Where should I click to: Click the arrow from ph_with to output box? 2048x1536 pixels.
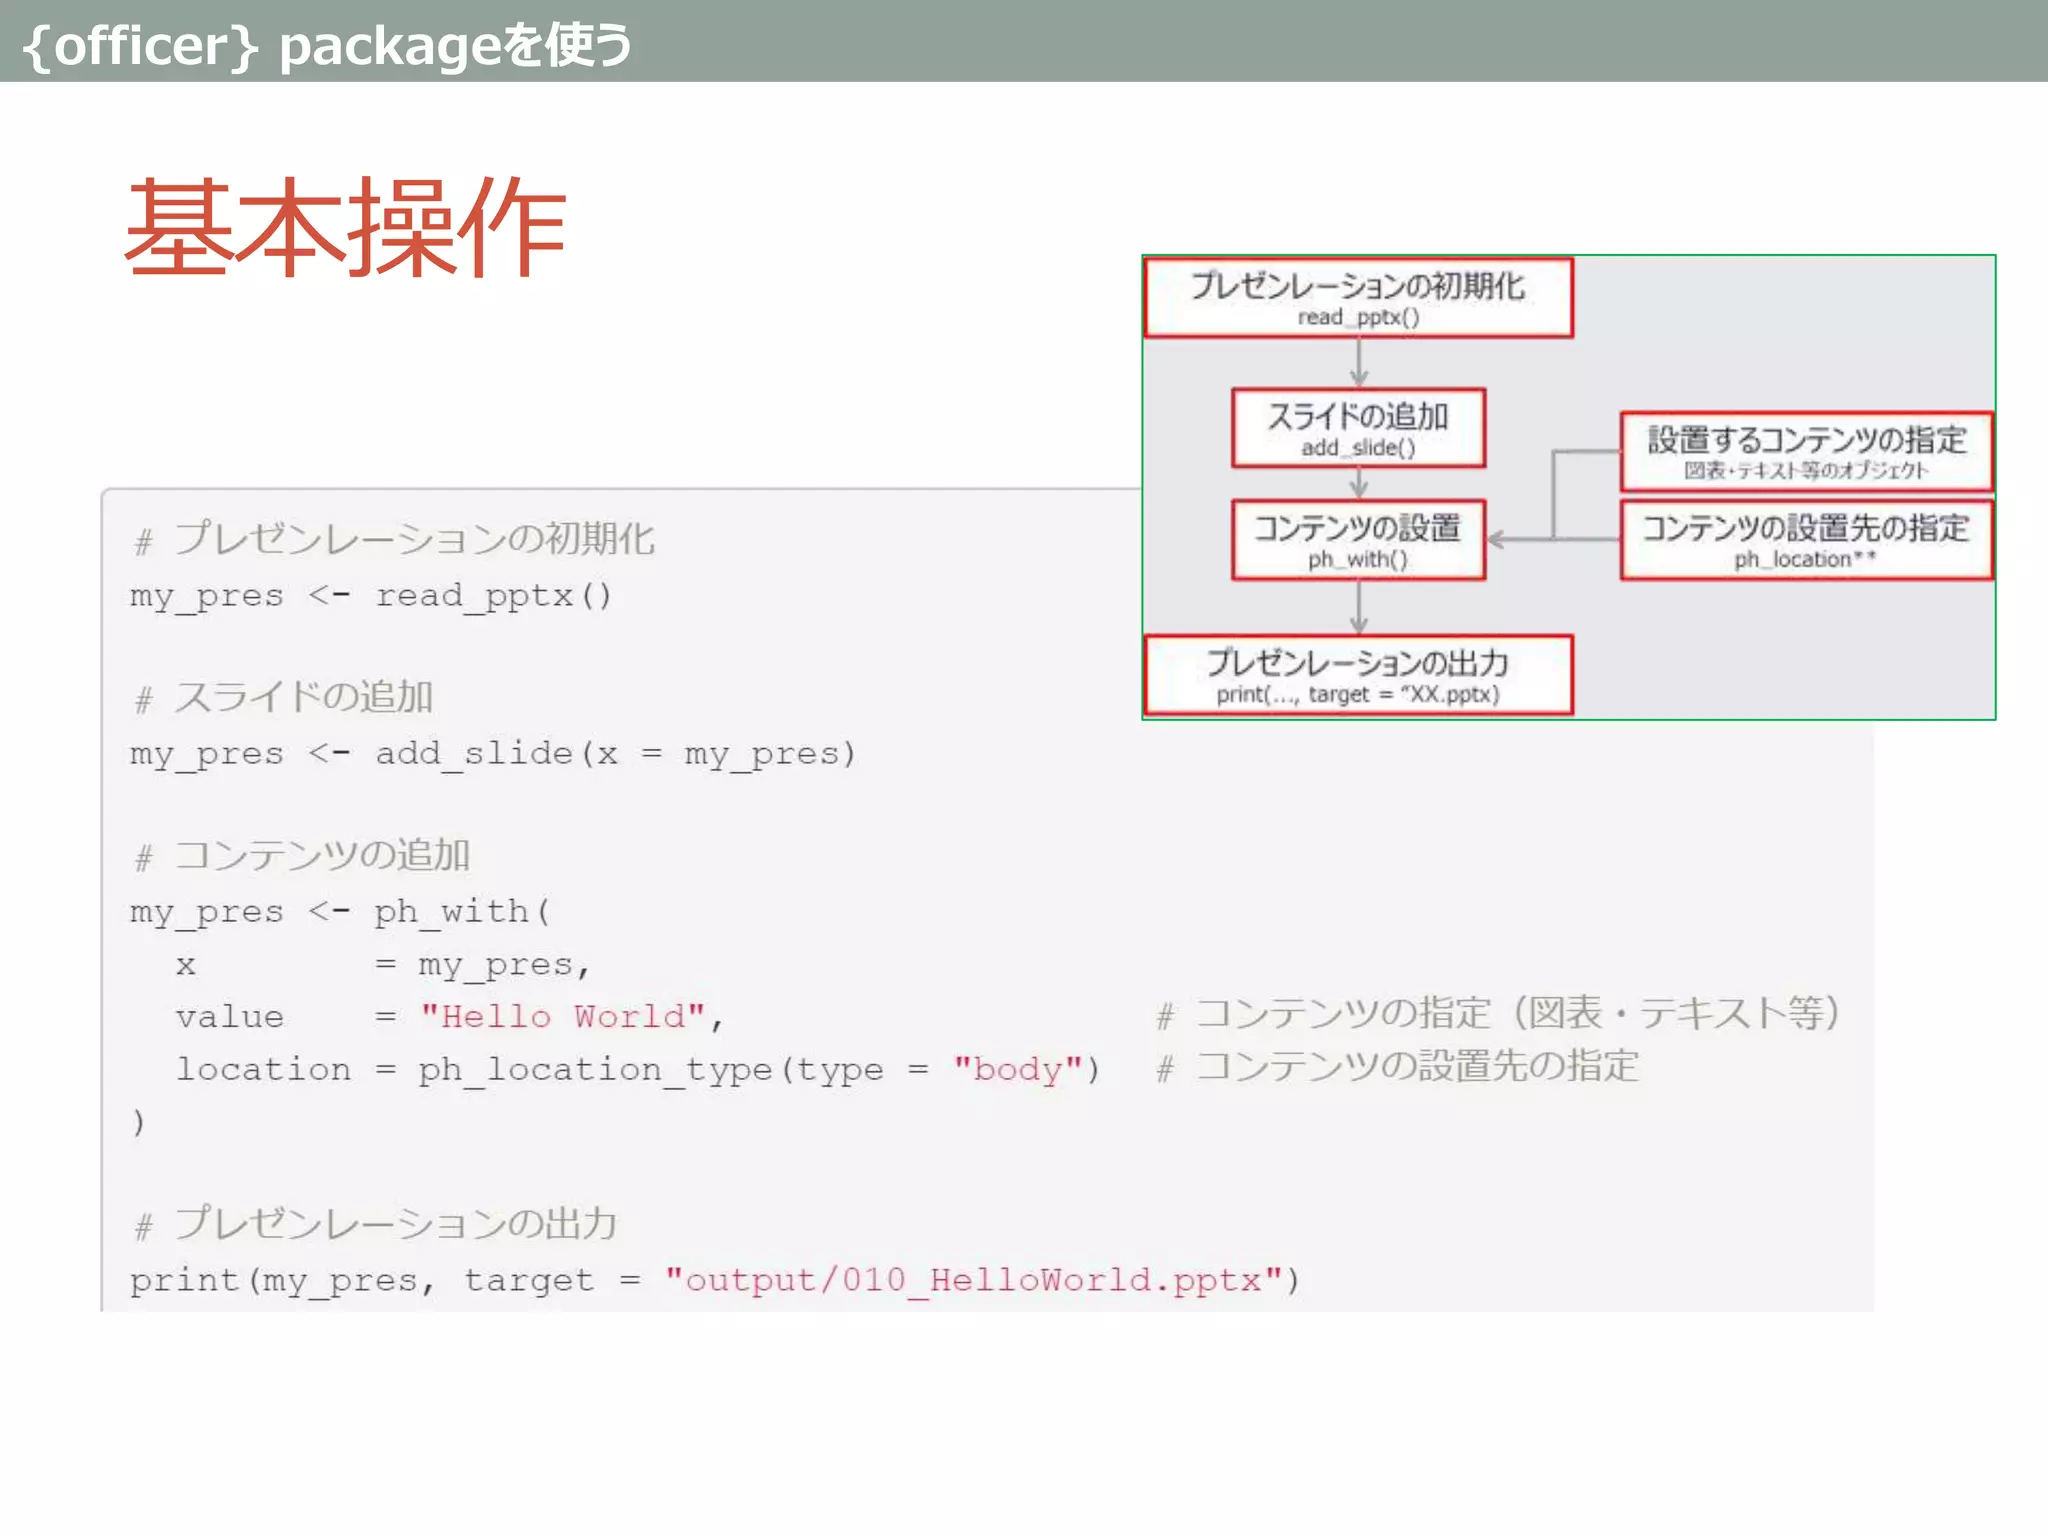coord(1358,607)
